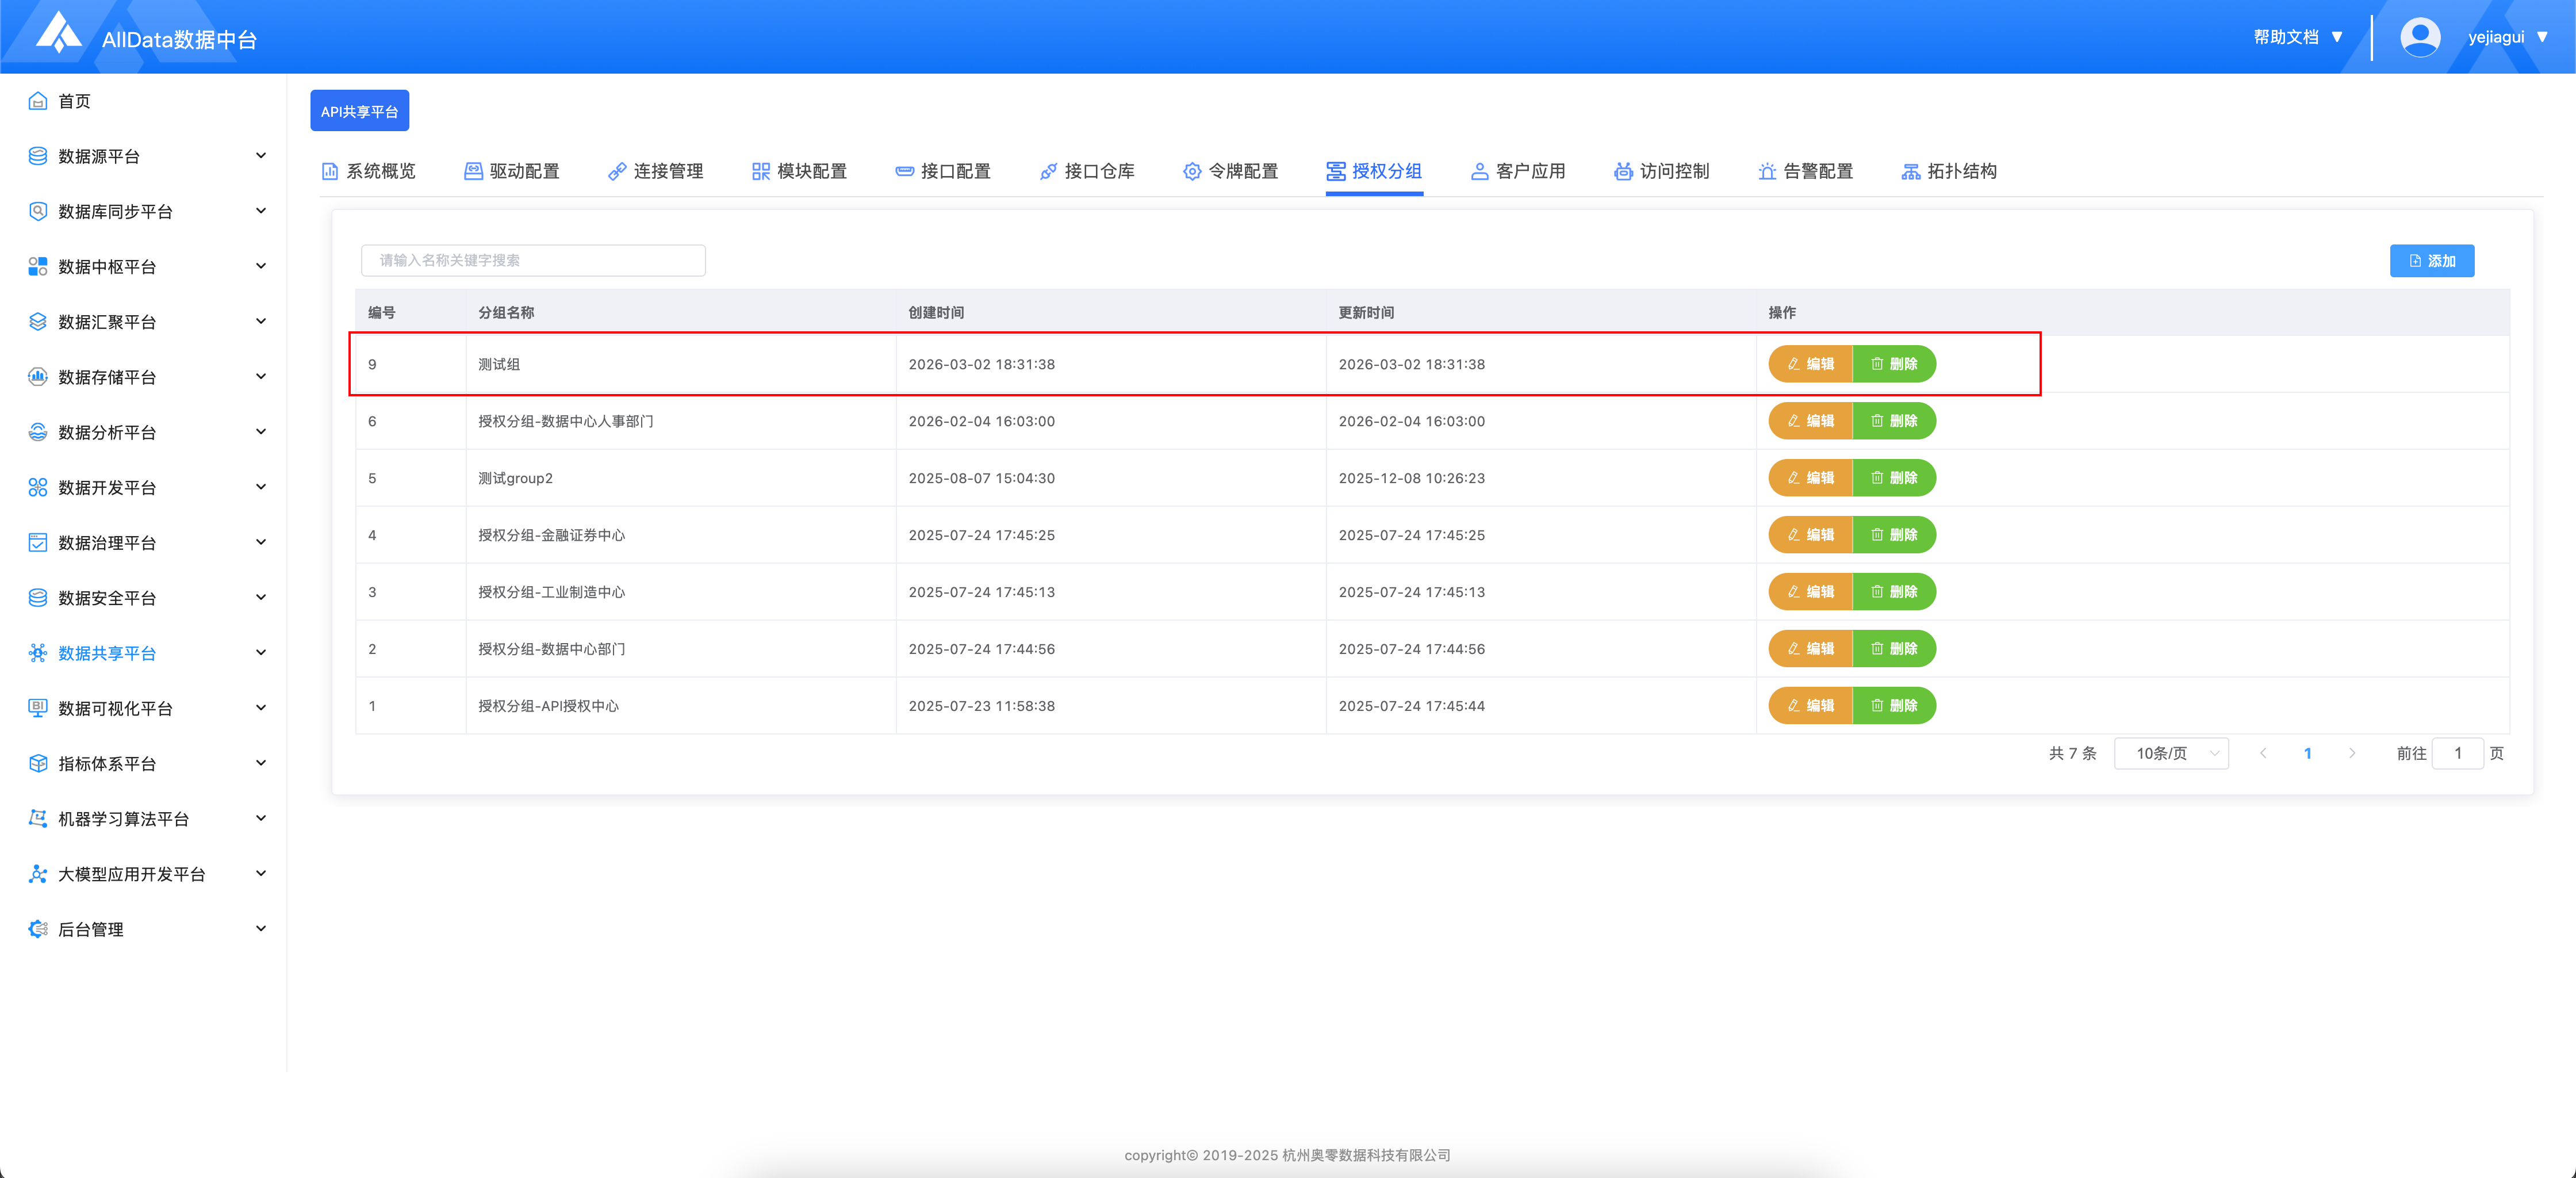Click the 数据可视化平台 BI icon
The image size is (2576, 1178).
click(x=38, y=708)
